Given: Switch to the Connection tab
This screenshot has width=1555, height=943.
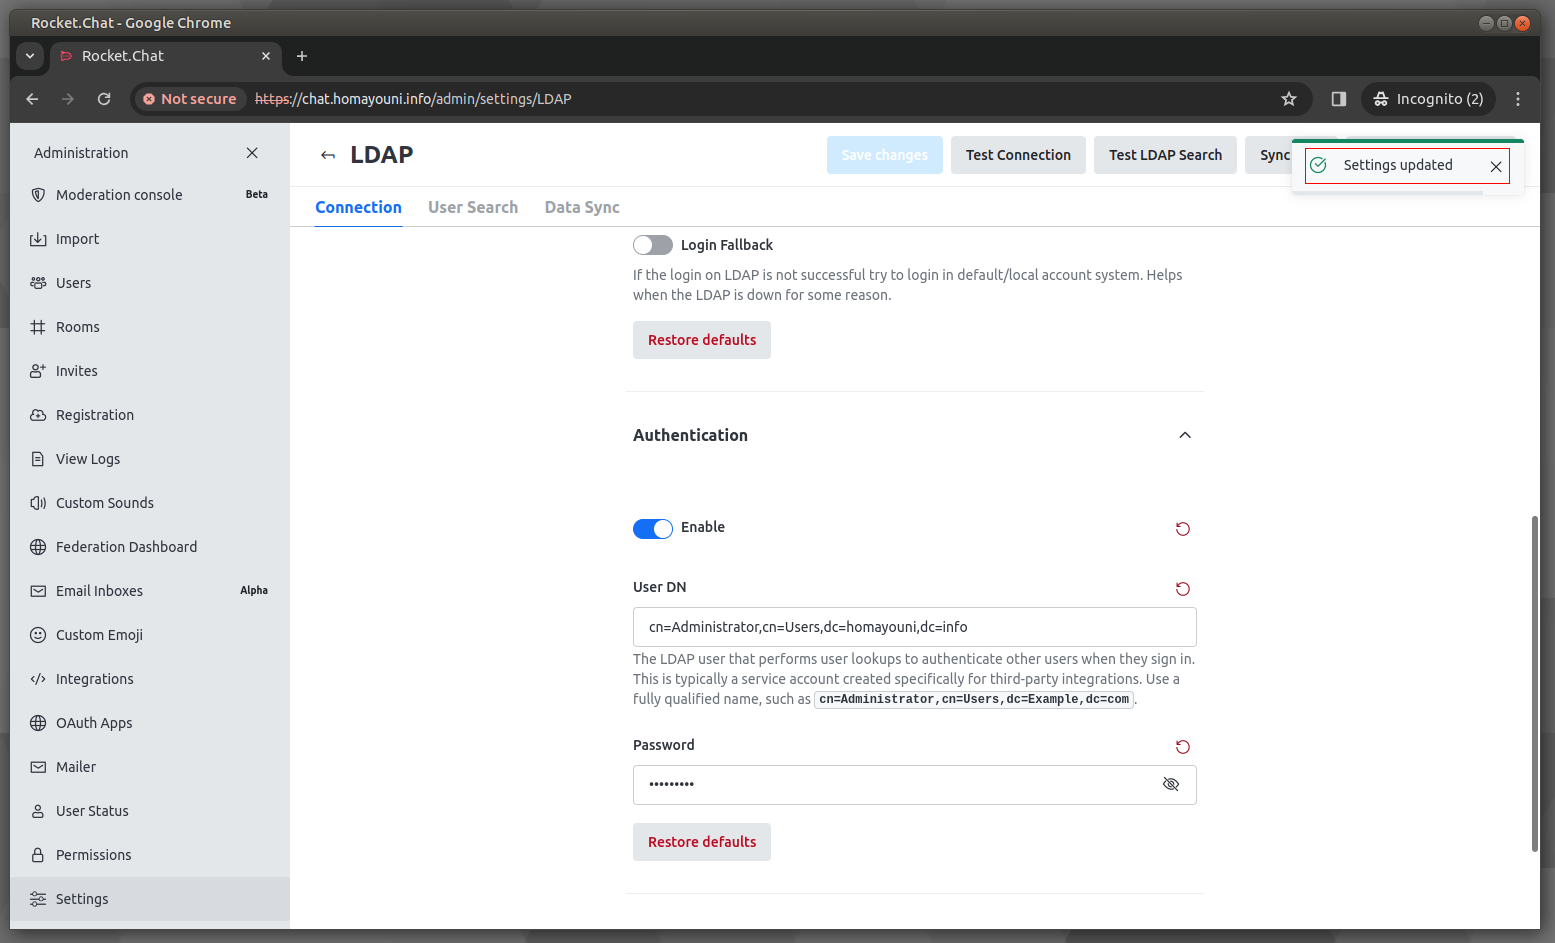Looking at the screenshot, I should click(358, 207).
